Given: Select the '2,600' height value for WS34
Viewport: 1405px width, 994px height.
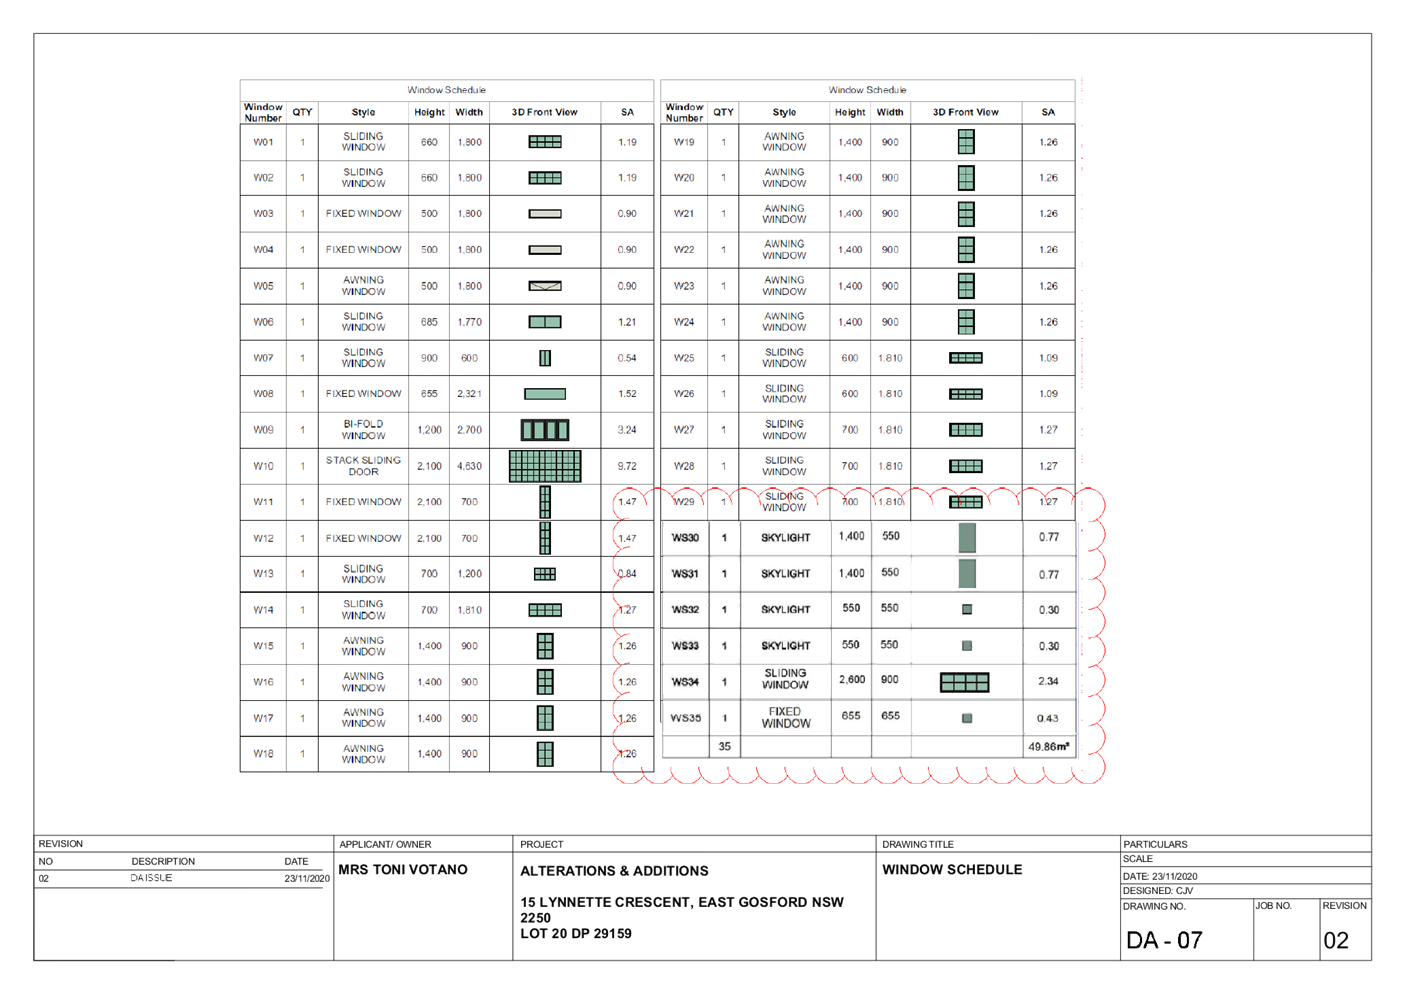Looking at the screenshot, I should coord(852,680).
